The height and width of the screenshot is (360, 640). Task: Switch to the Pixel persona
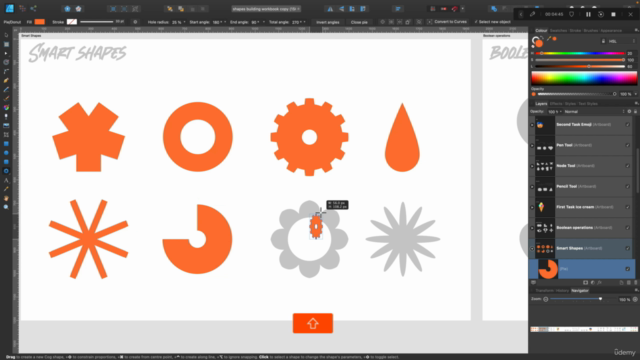(x=22, y=8)
